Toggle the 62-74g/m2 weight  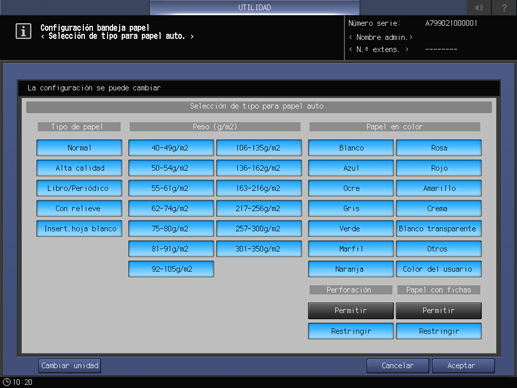click(x=171, y=208)
